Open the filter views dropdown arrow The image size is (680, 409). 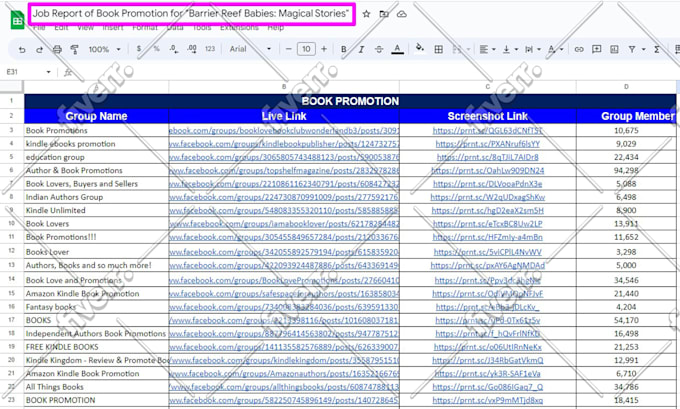644,49
